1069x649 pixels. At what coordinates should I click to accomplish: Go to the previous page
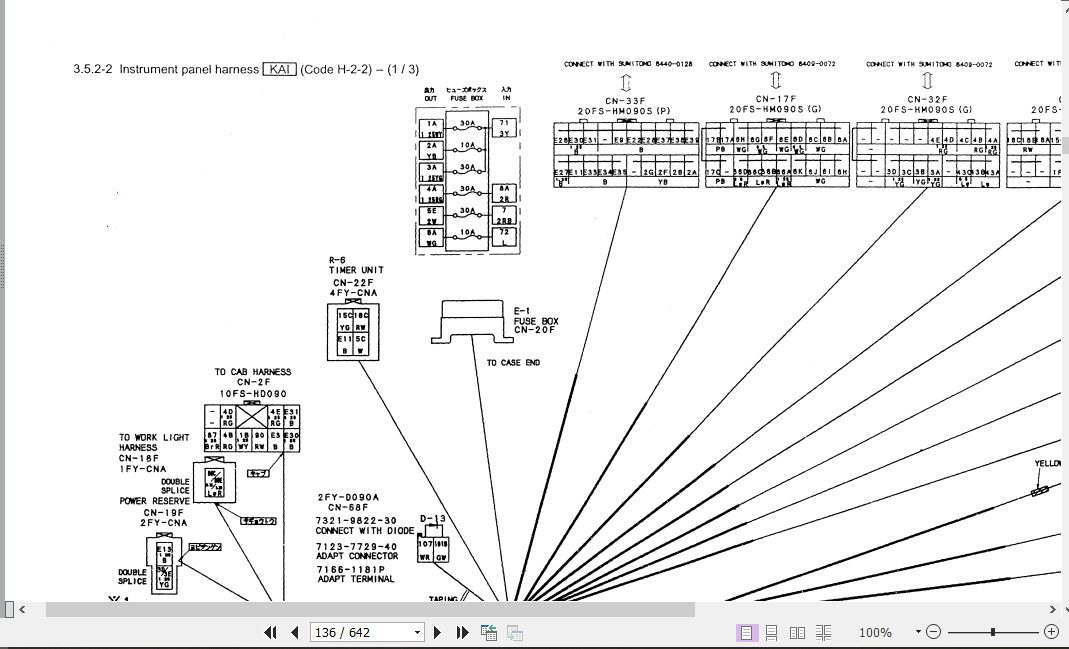(295, 633)
